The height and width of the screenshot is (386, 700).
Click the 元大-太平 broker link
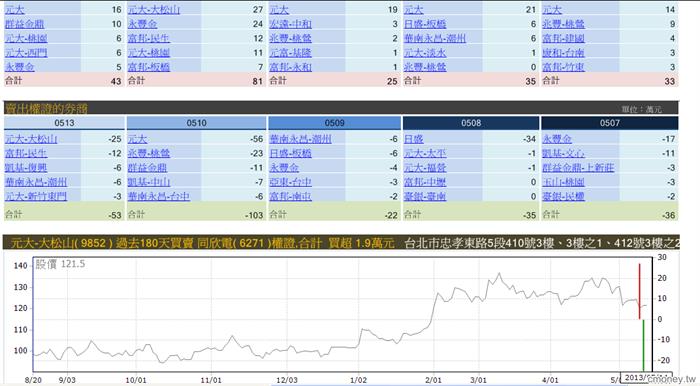[425, 154]
